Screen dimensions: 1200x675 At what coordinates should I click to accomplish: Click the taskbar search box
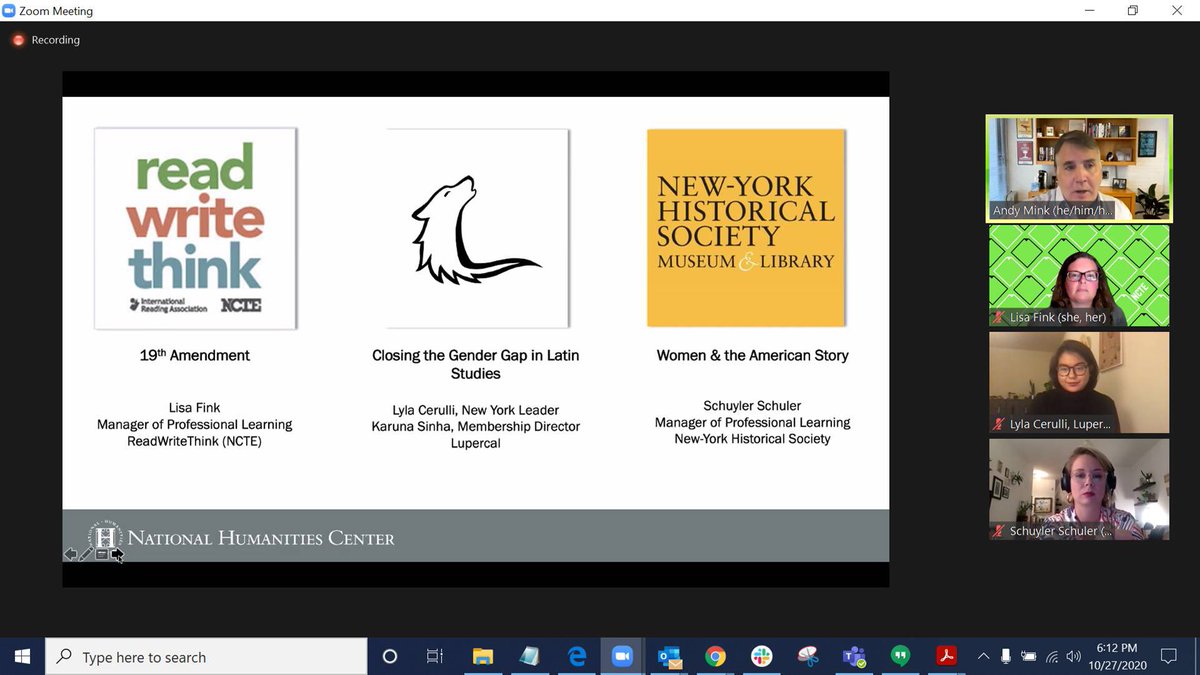(206, 657)
